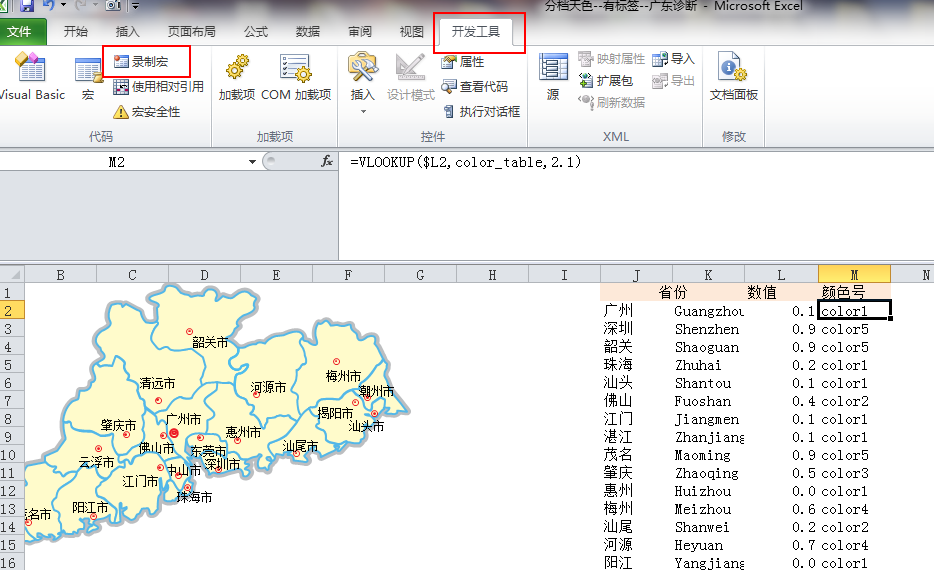Click in the formula bar VLOOKUP text
This screenshot has width=934, height=570.
[465, 162]
